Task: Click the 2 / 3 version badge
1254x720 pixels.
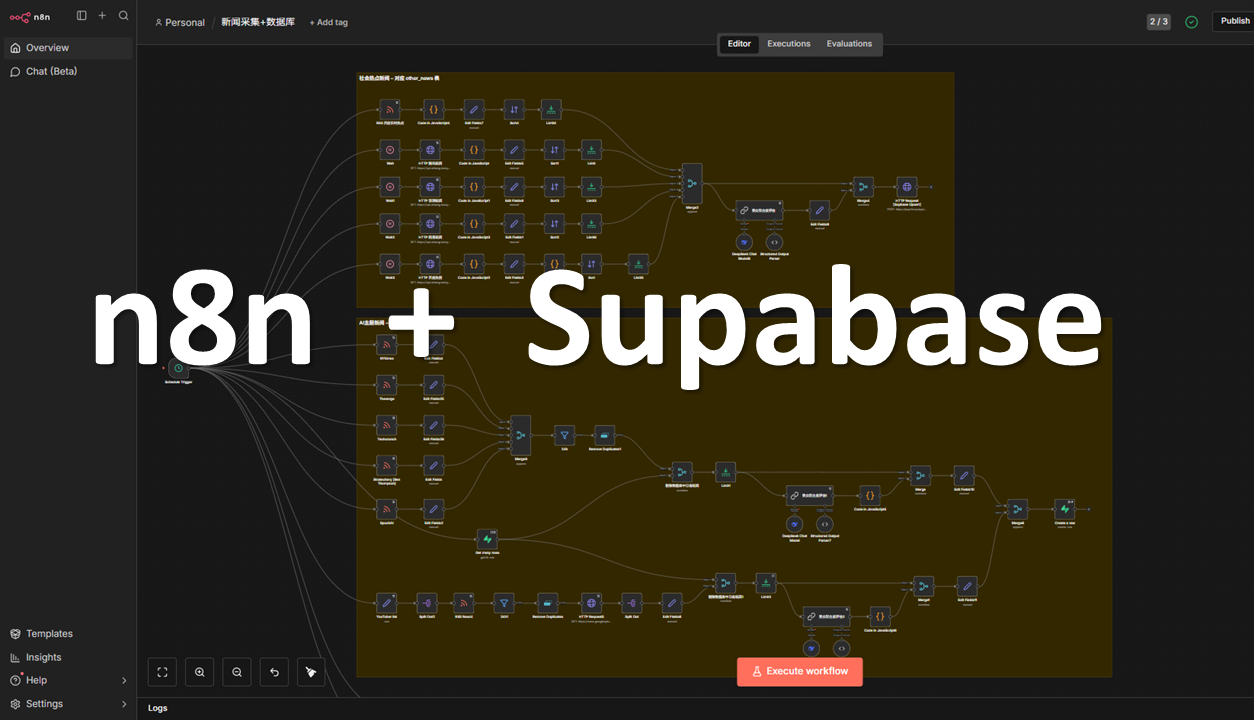Action: click(1159, 22)
